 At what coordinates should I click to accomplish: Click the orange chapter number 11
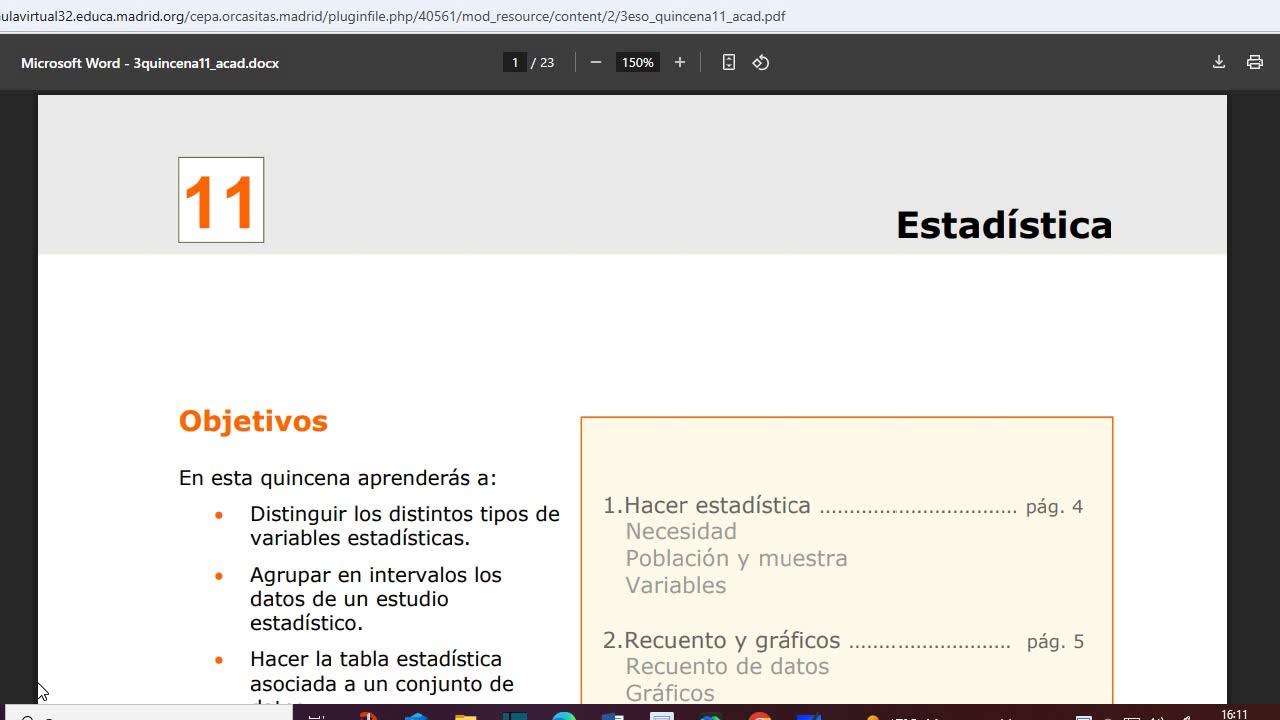(221, 200)
